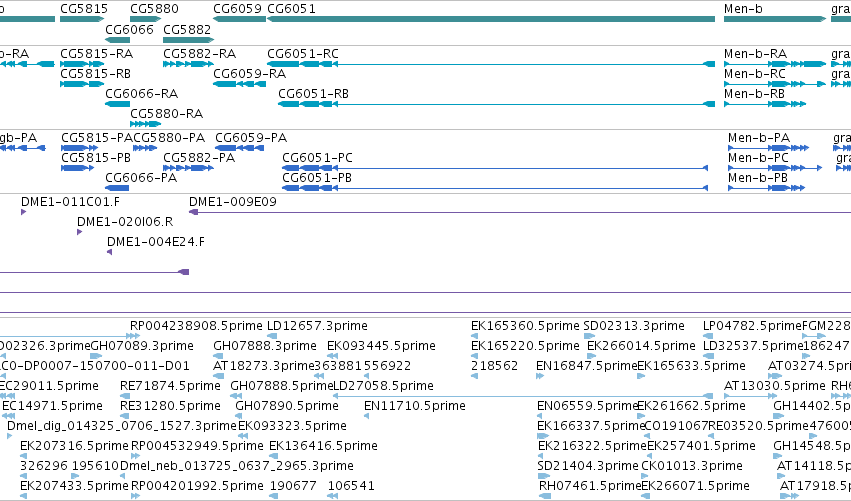Click the EK207316.5prime EST
851x501 pixels.
pyautogui.click(x=23, y=456)
